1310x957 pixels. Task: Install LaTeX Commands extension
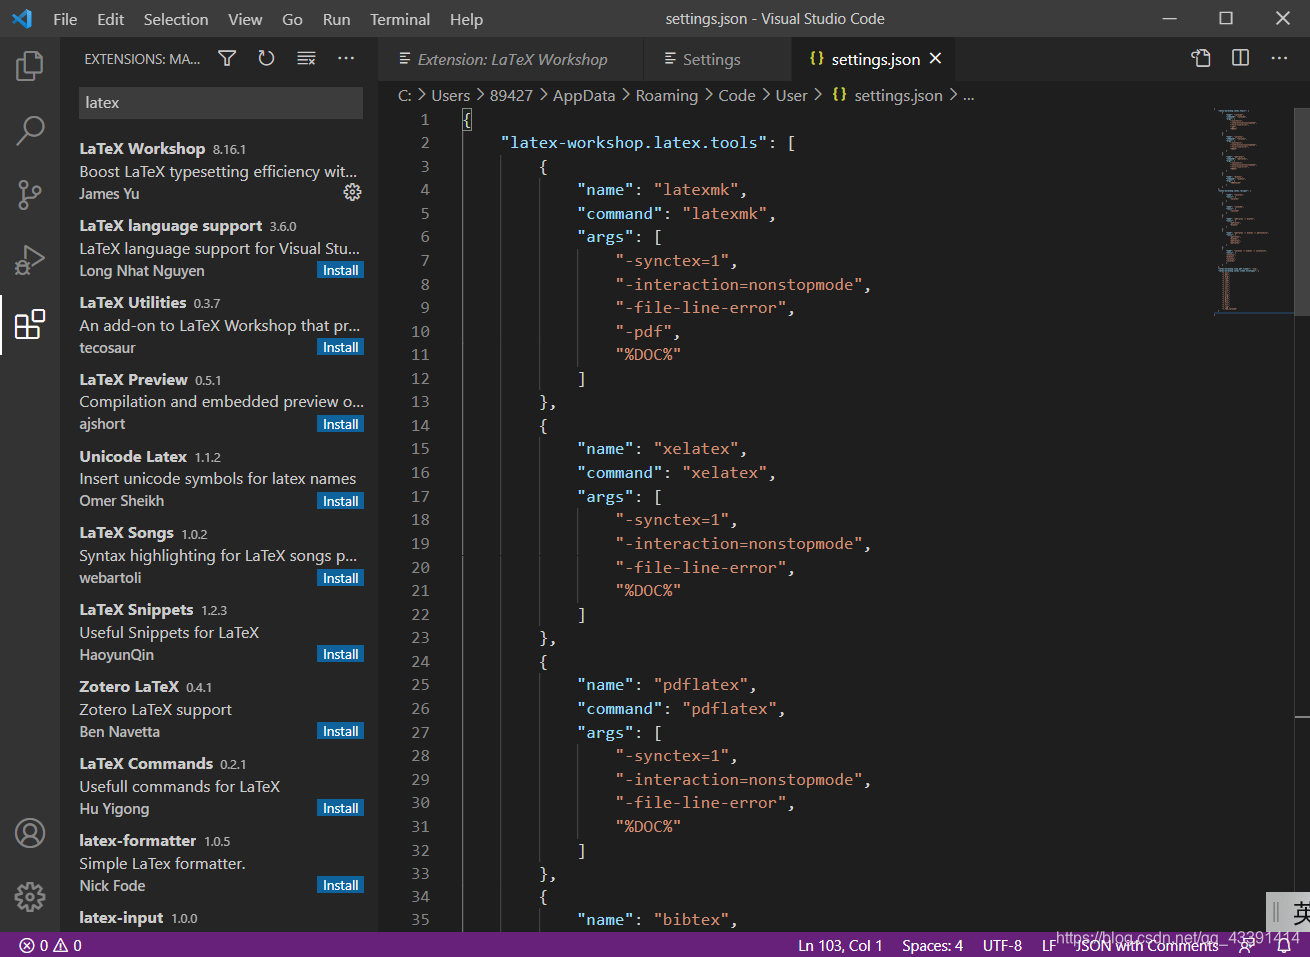coord(340,808)
